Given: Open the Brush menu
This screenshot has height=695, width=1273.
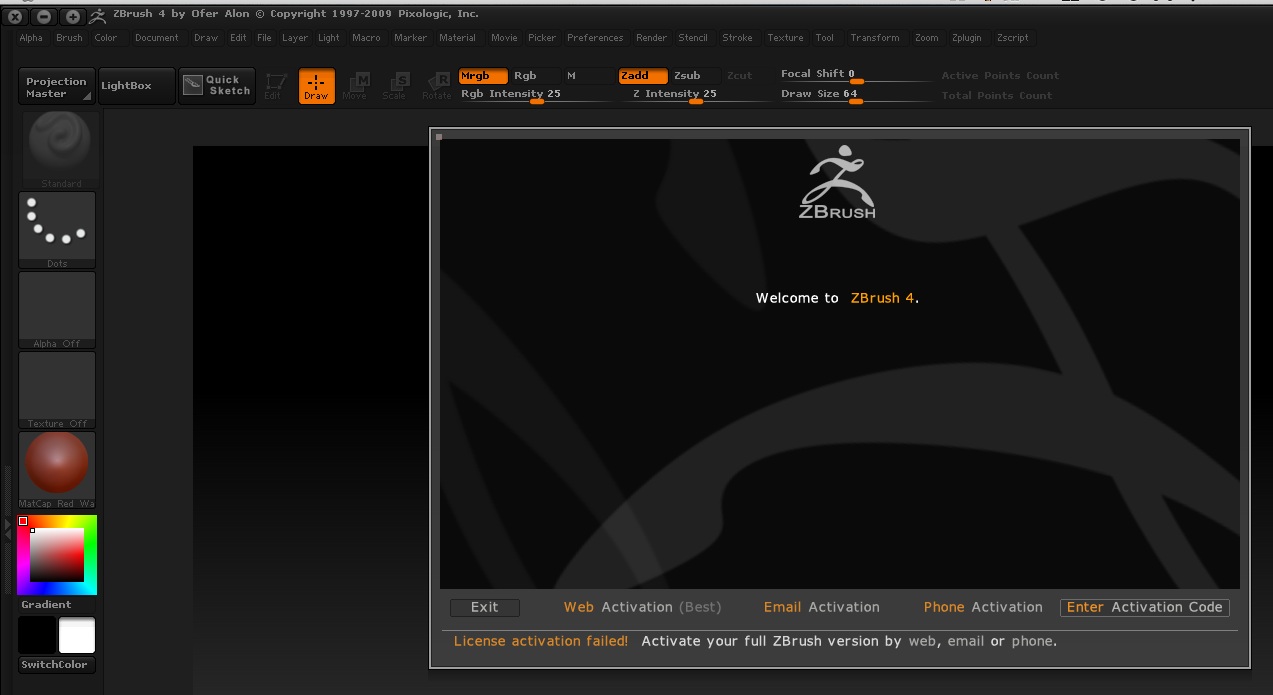Looking at the screenshot, I should coord(70,38).
